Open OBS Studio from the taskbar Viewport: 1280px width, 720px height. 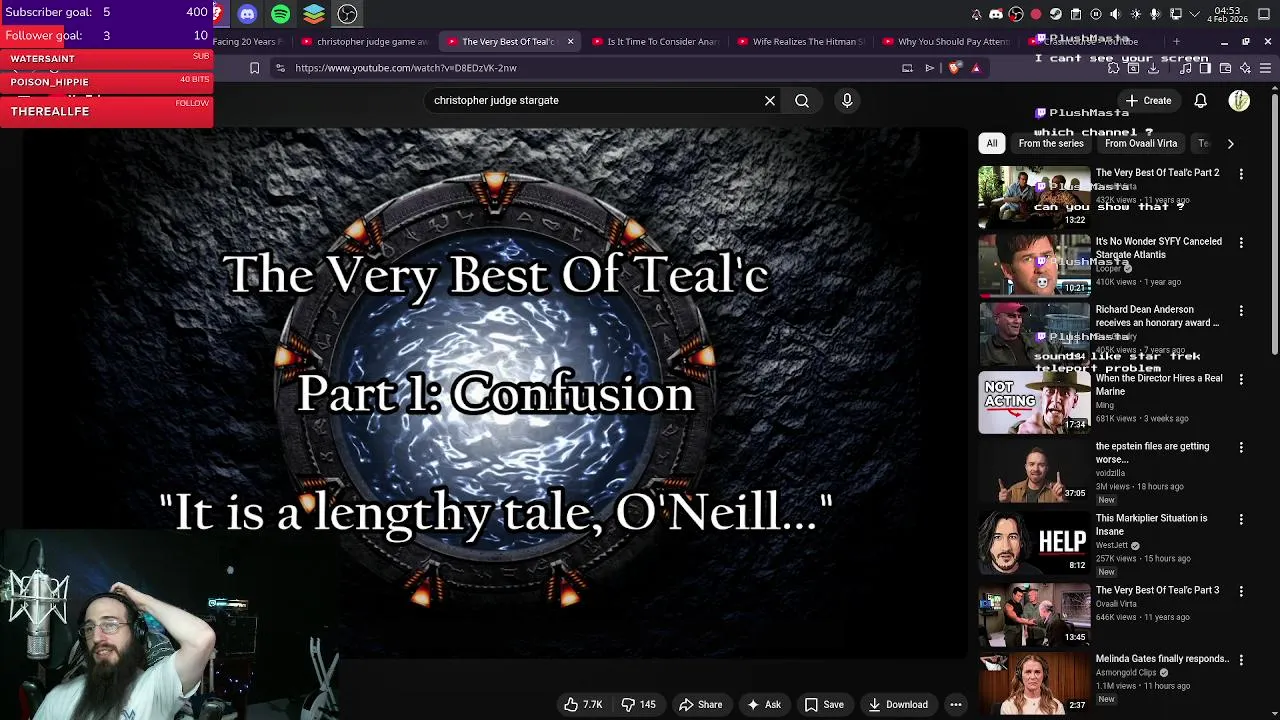[x=347, y=14]
